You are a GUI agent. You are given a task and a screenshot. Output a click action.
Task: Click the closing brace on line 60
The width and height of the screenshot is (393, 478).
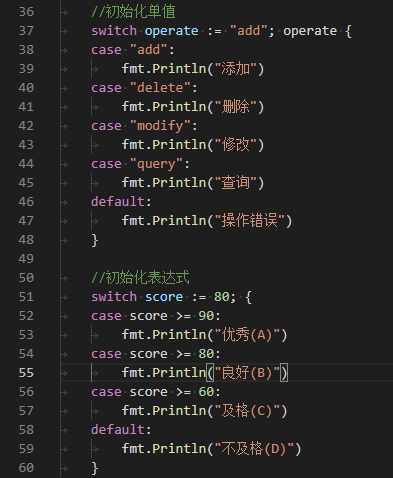click(95, 468)
